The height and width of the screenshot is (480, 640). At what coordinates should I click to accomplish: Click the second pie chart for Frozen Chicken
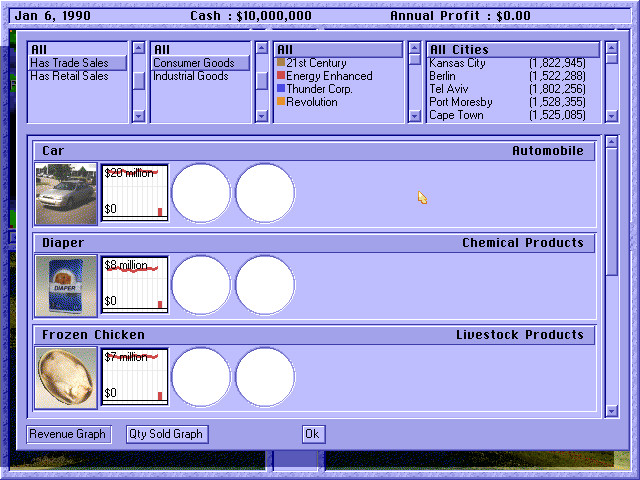tap(265, 377)
